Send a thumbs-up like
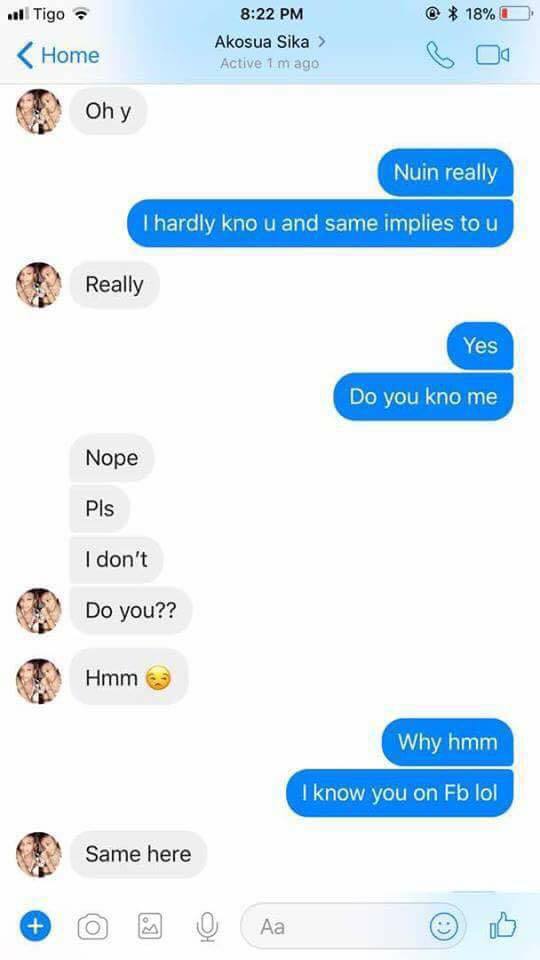The height and width of the screenshot is (960, 540). tap(503, 925)
